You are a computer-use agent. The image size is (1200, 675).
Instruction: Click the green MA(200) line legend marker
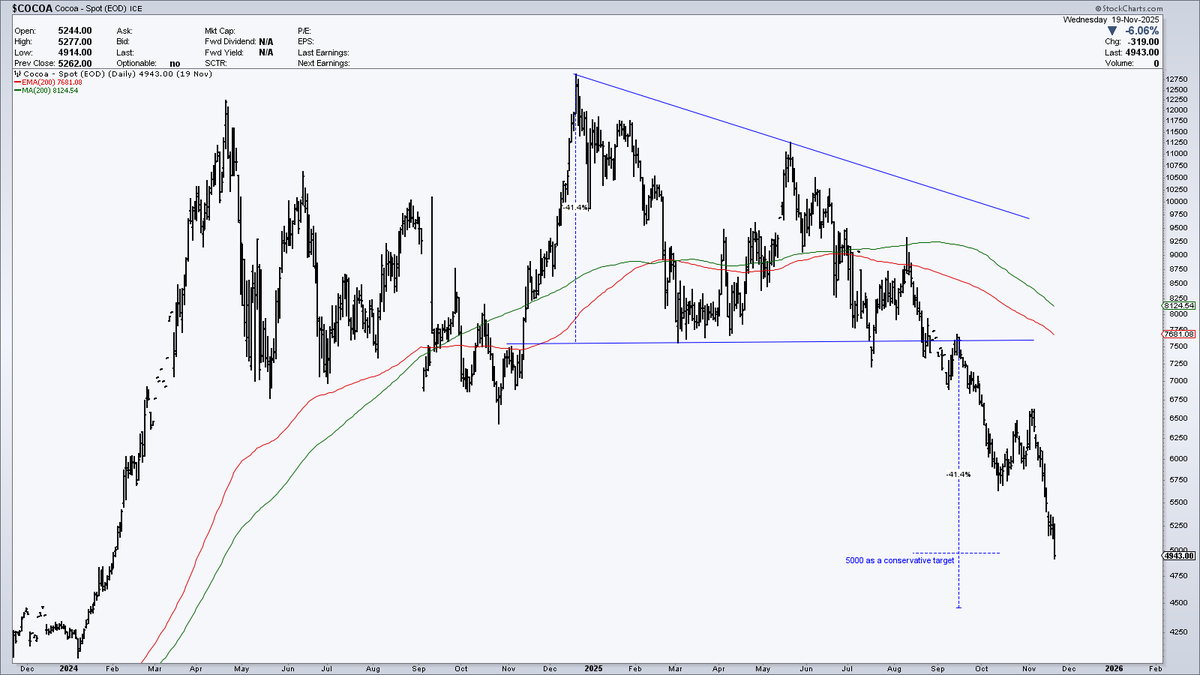click(17, 90)
